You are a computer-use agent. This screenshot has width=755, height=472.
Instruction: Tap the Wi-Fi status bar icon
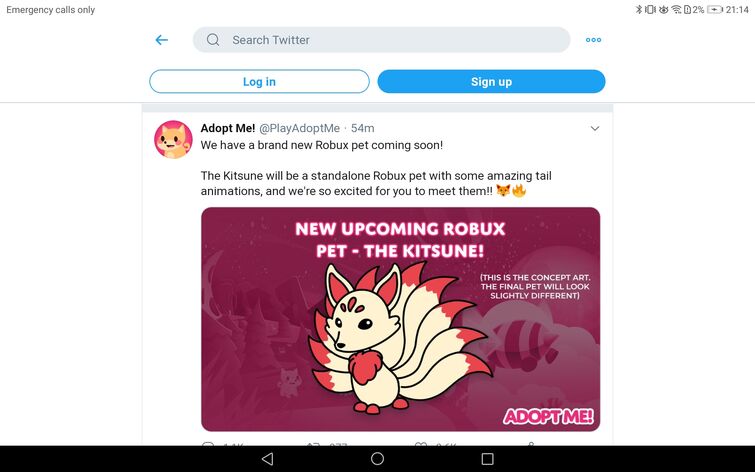[676, 10]
